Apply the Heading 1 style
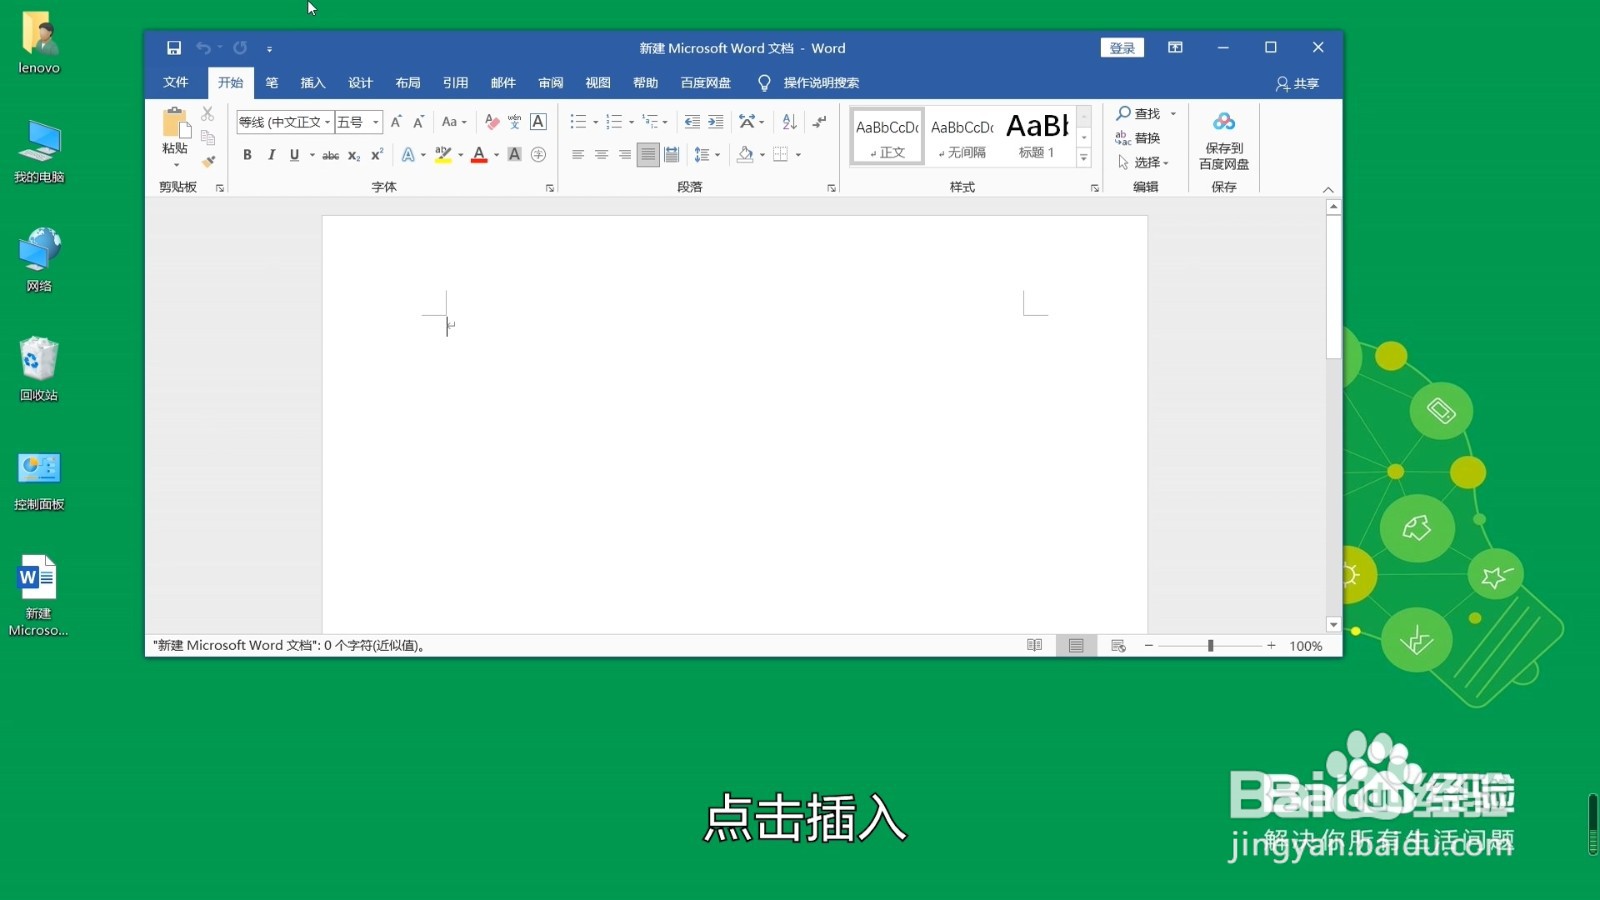Image resolution: width=1600 pixels, height=900 pixels. tap(1037, 135)
